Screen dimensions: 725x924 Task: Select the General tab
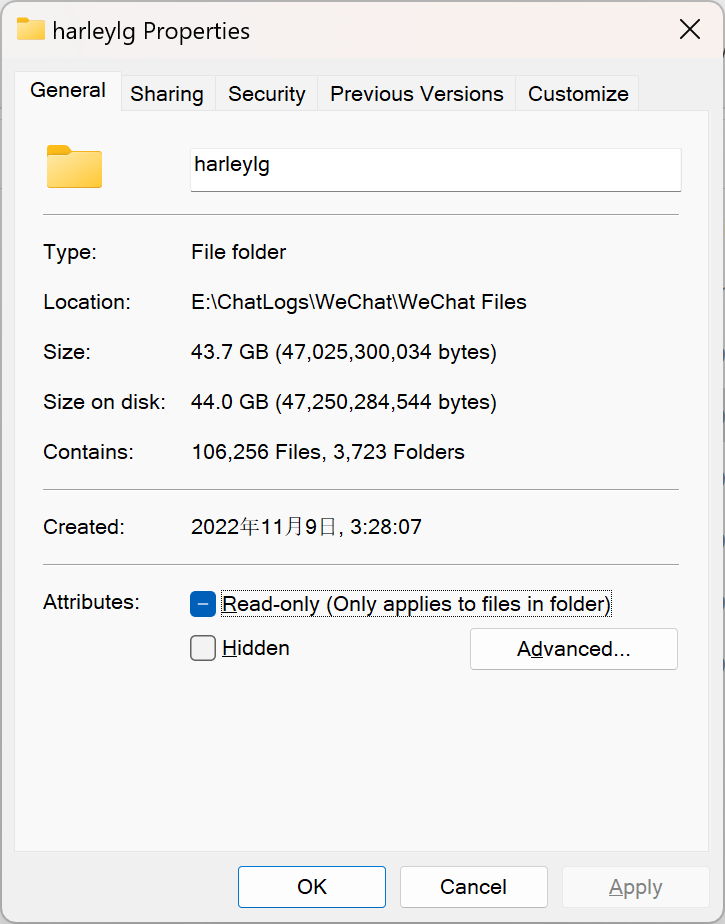(68, 91)
